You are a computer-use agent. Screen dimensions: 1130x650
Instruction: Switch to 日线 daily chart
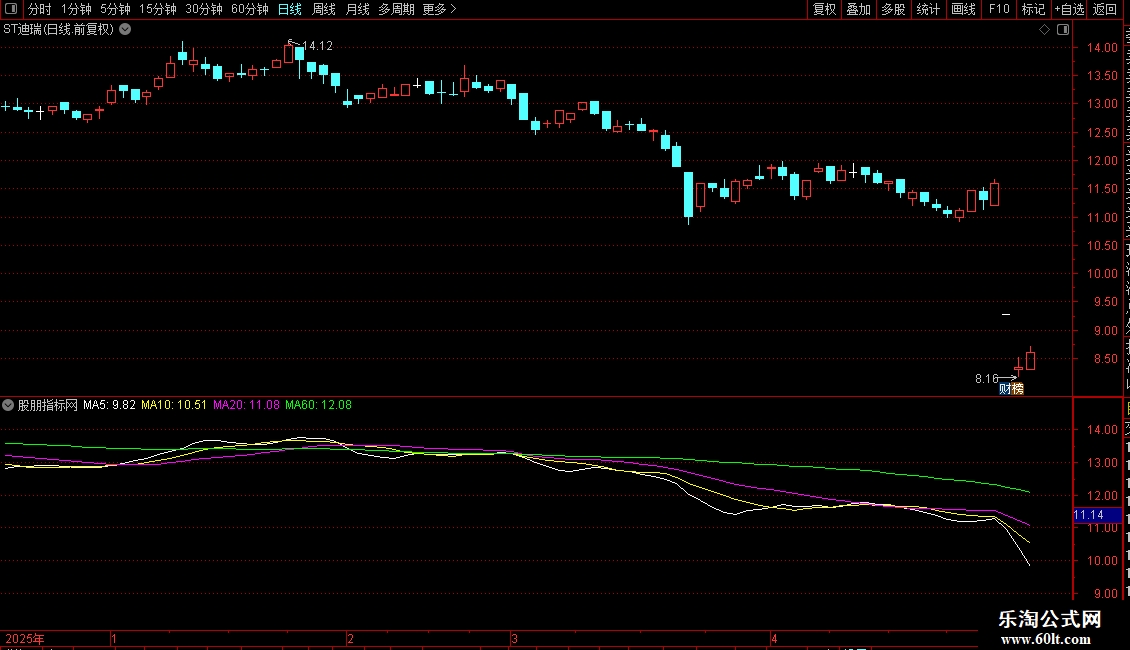(290, 9)
